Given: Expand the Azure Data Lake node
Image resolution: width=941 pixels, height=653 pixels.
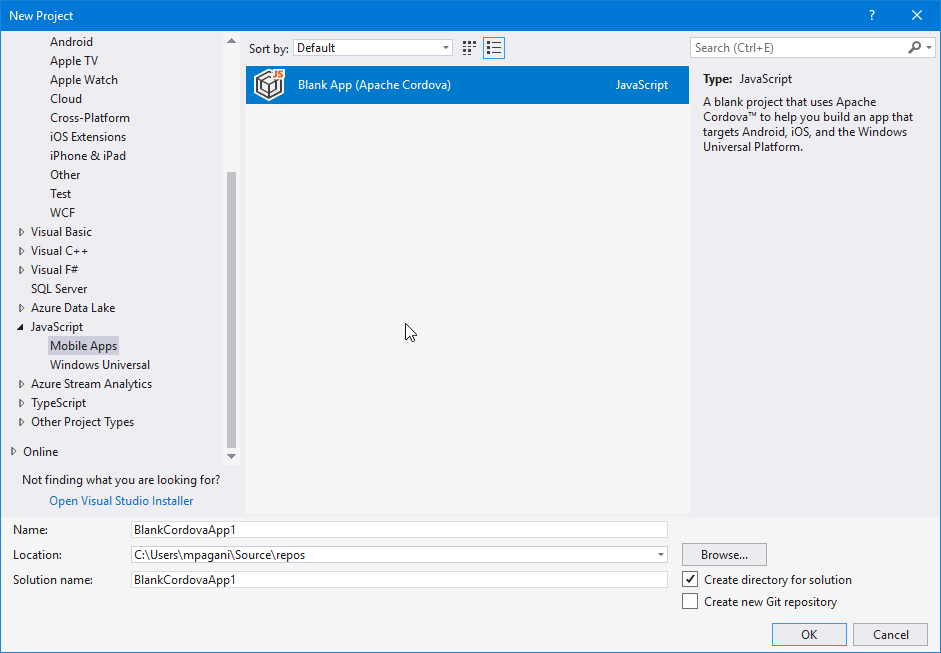Looking at the screenshot, I should coord(22,308).
